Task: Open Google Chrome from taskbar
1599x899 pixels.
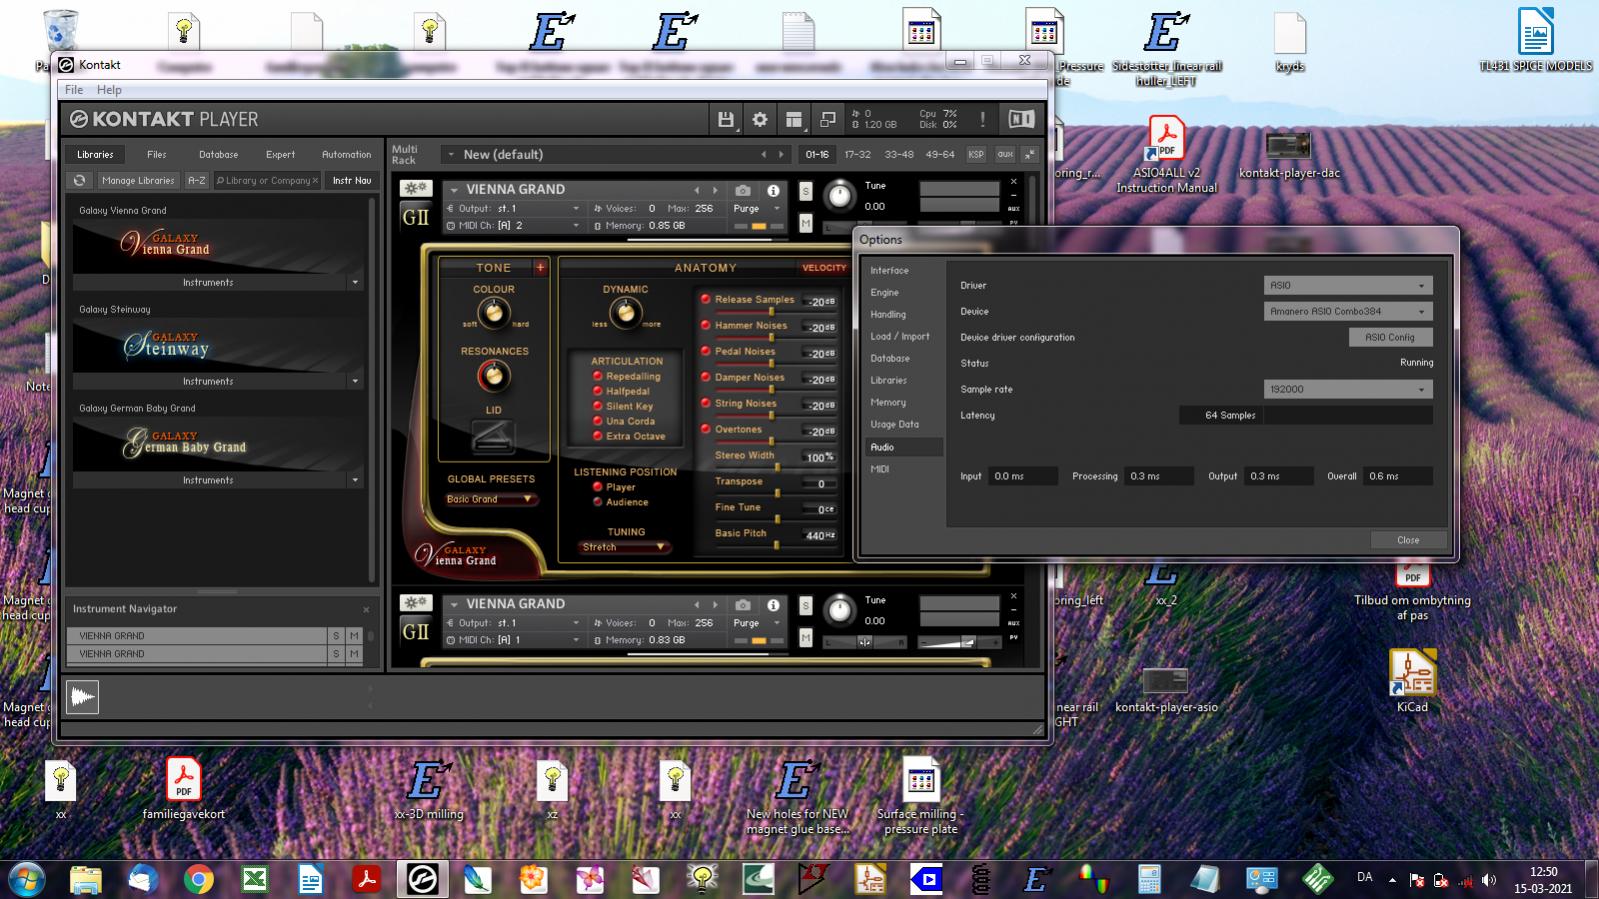Action: (x=198, y=879)
